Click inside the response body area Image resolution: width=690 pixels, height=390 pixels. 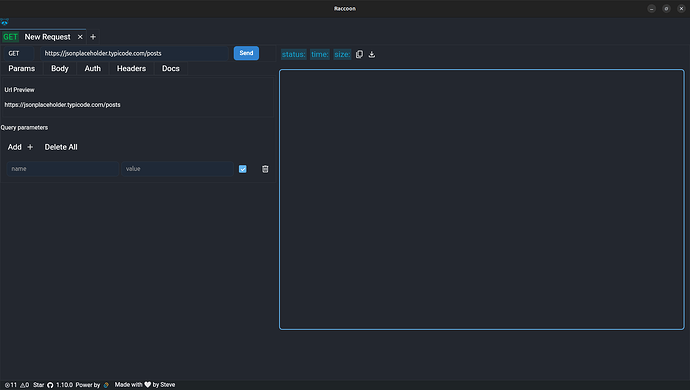pyautogui.click(x=481, y=199)
